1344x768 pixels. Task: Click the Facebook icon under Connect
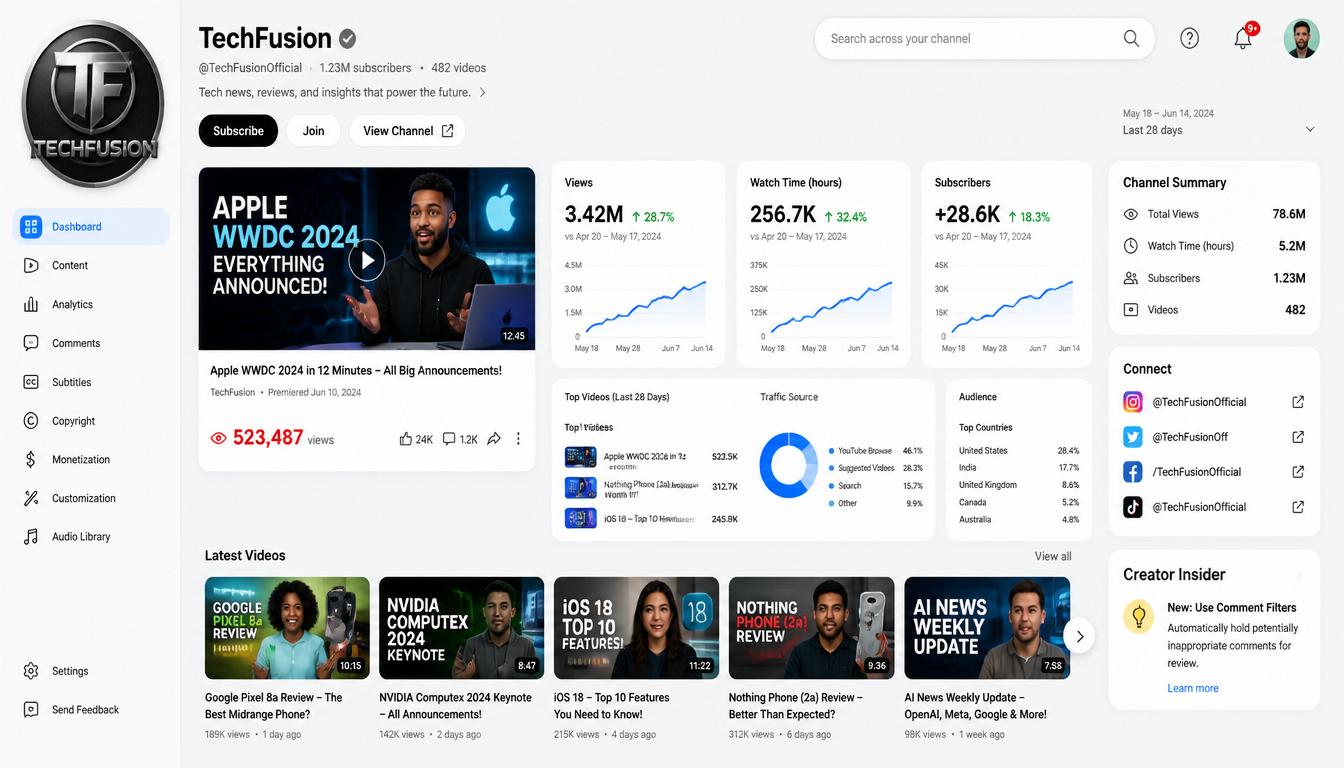tap(1133, 472)
